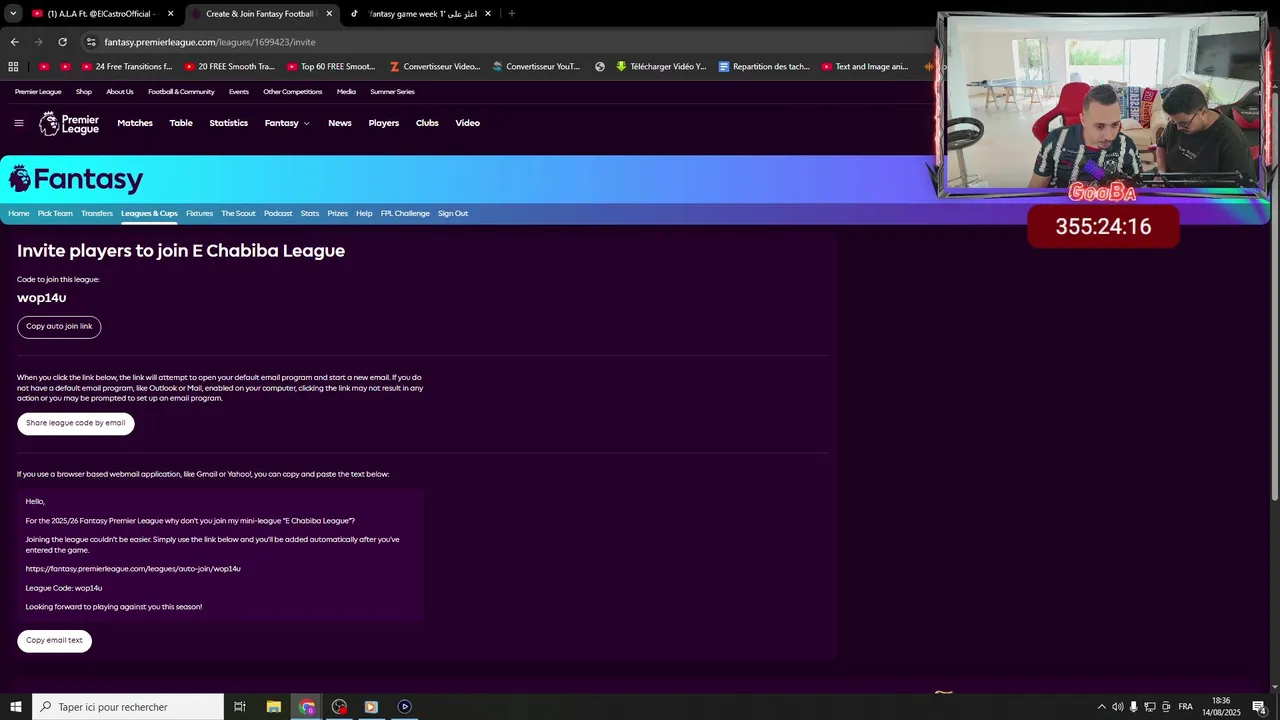Open the Windows Start menu
Image resolution: width=1280 pixels, height=720 pixels.
point(16,707)
